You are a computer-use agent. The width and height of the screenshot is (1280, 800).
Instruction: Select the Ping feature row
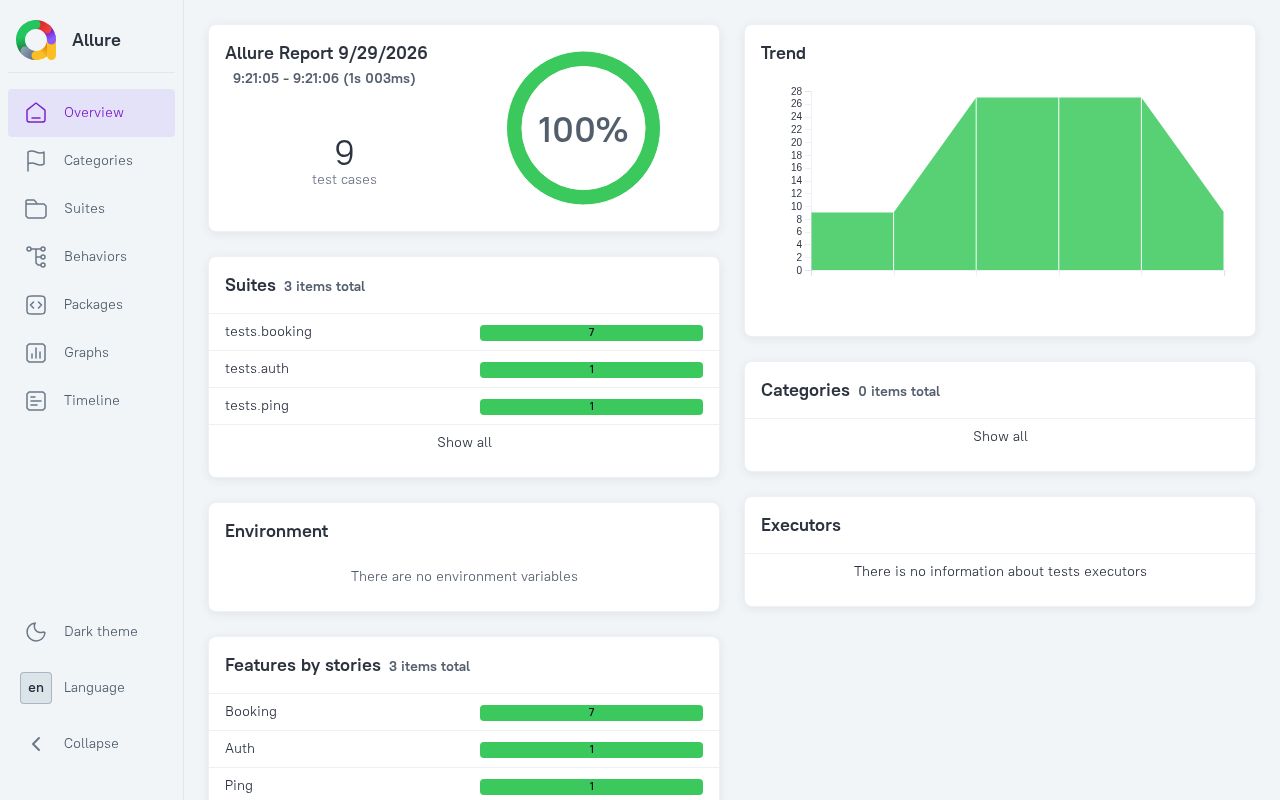click(464, 786)
